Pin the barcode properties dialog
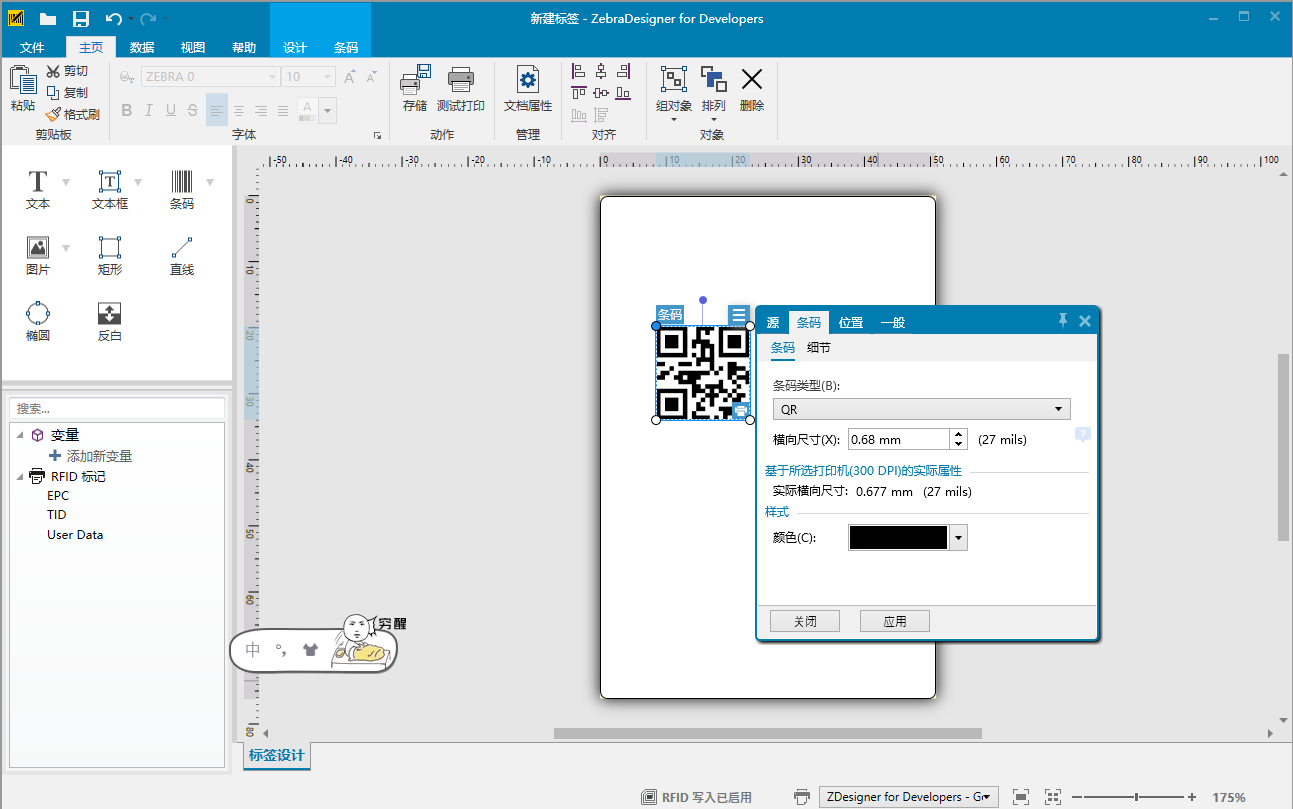The width and height of the screenshot is (1293, 809). (1063, 320)
